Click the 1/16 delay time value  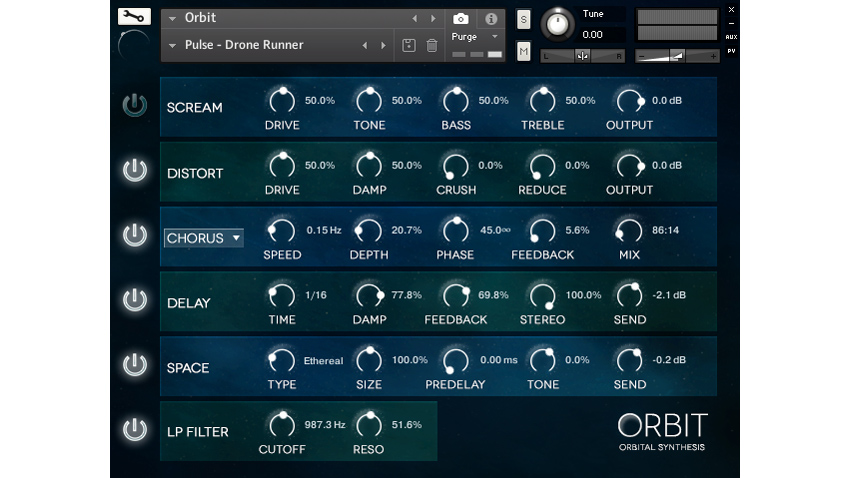coord(315,295)
